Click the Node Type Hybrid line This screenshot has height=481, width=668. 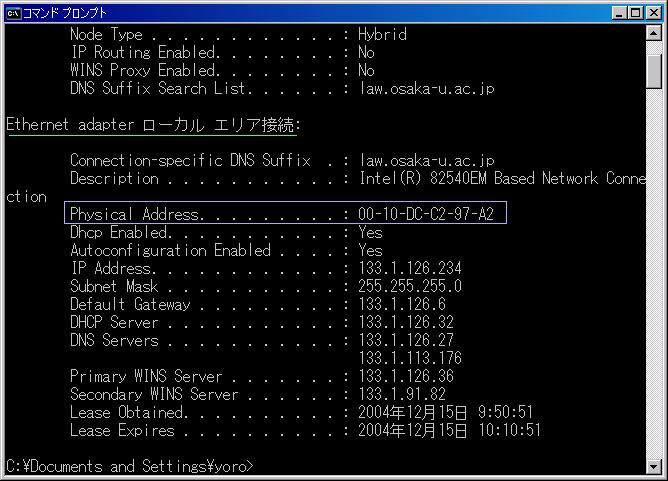click(238, 34)
